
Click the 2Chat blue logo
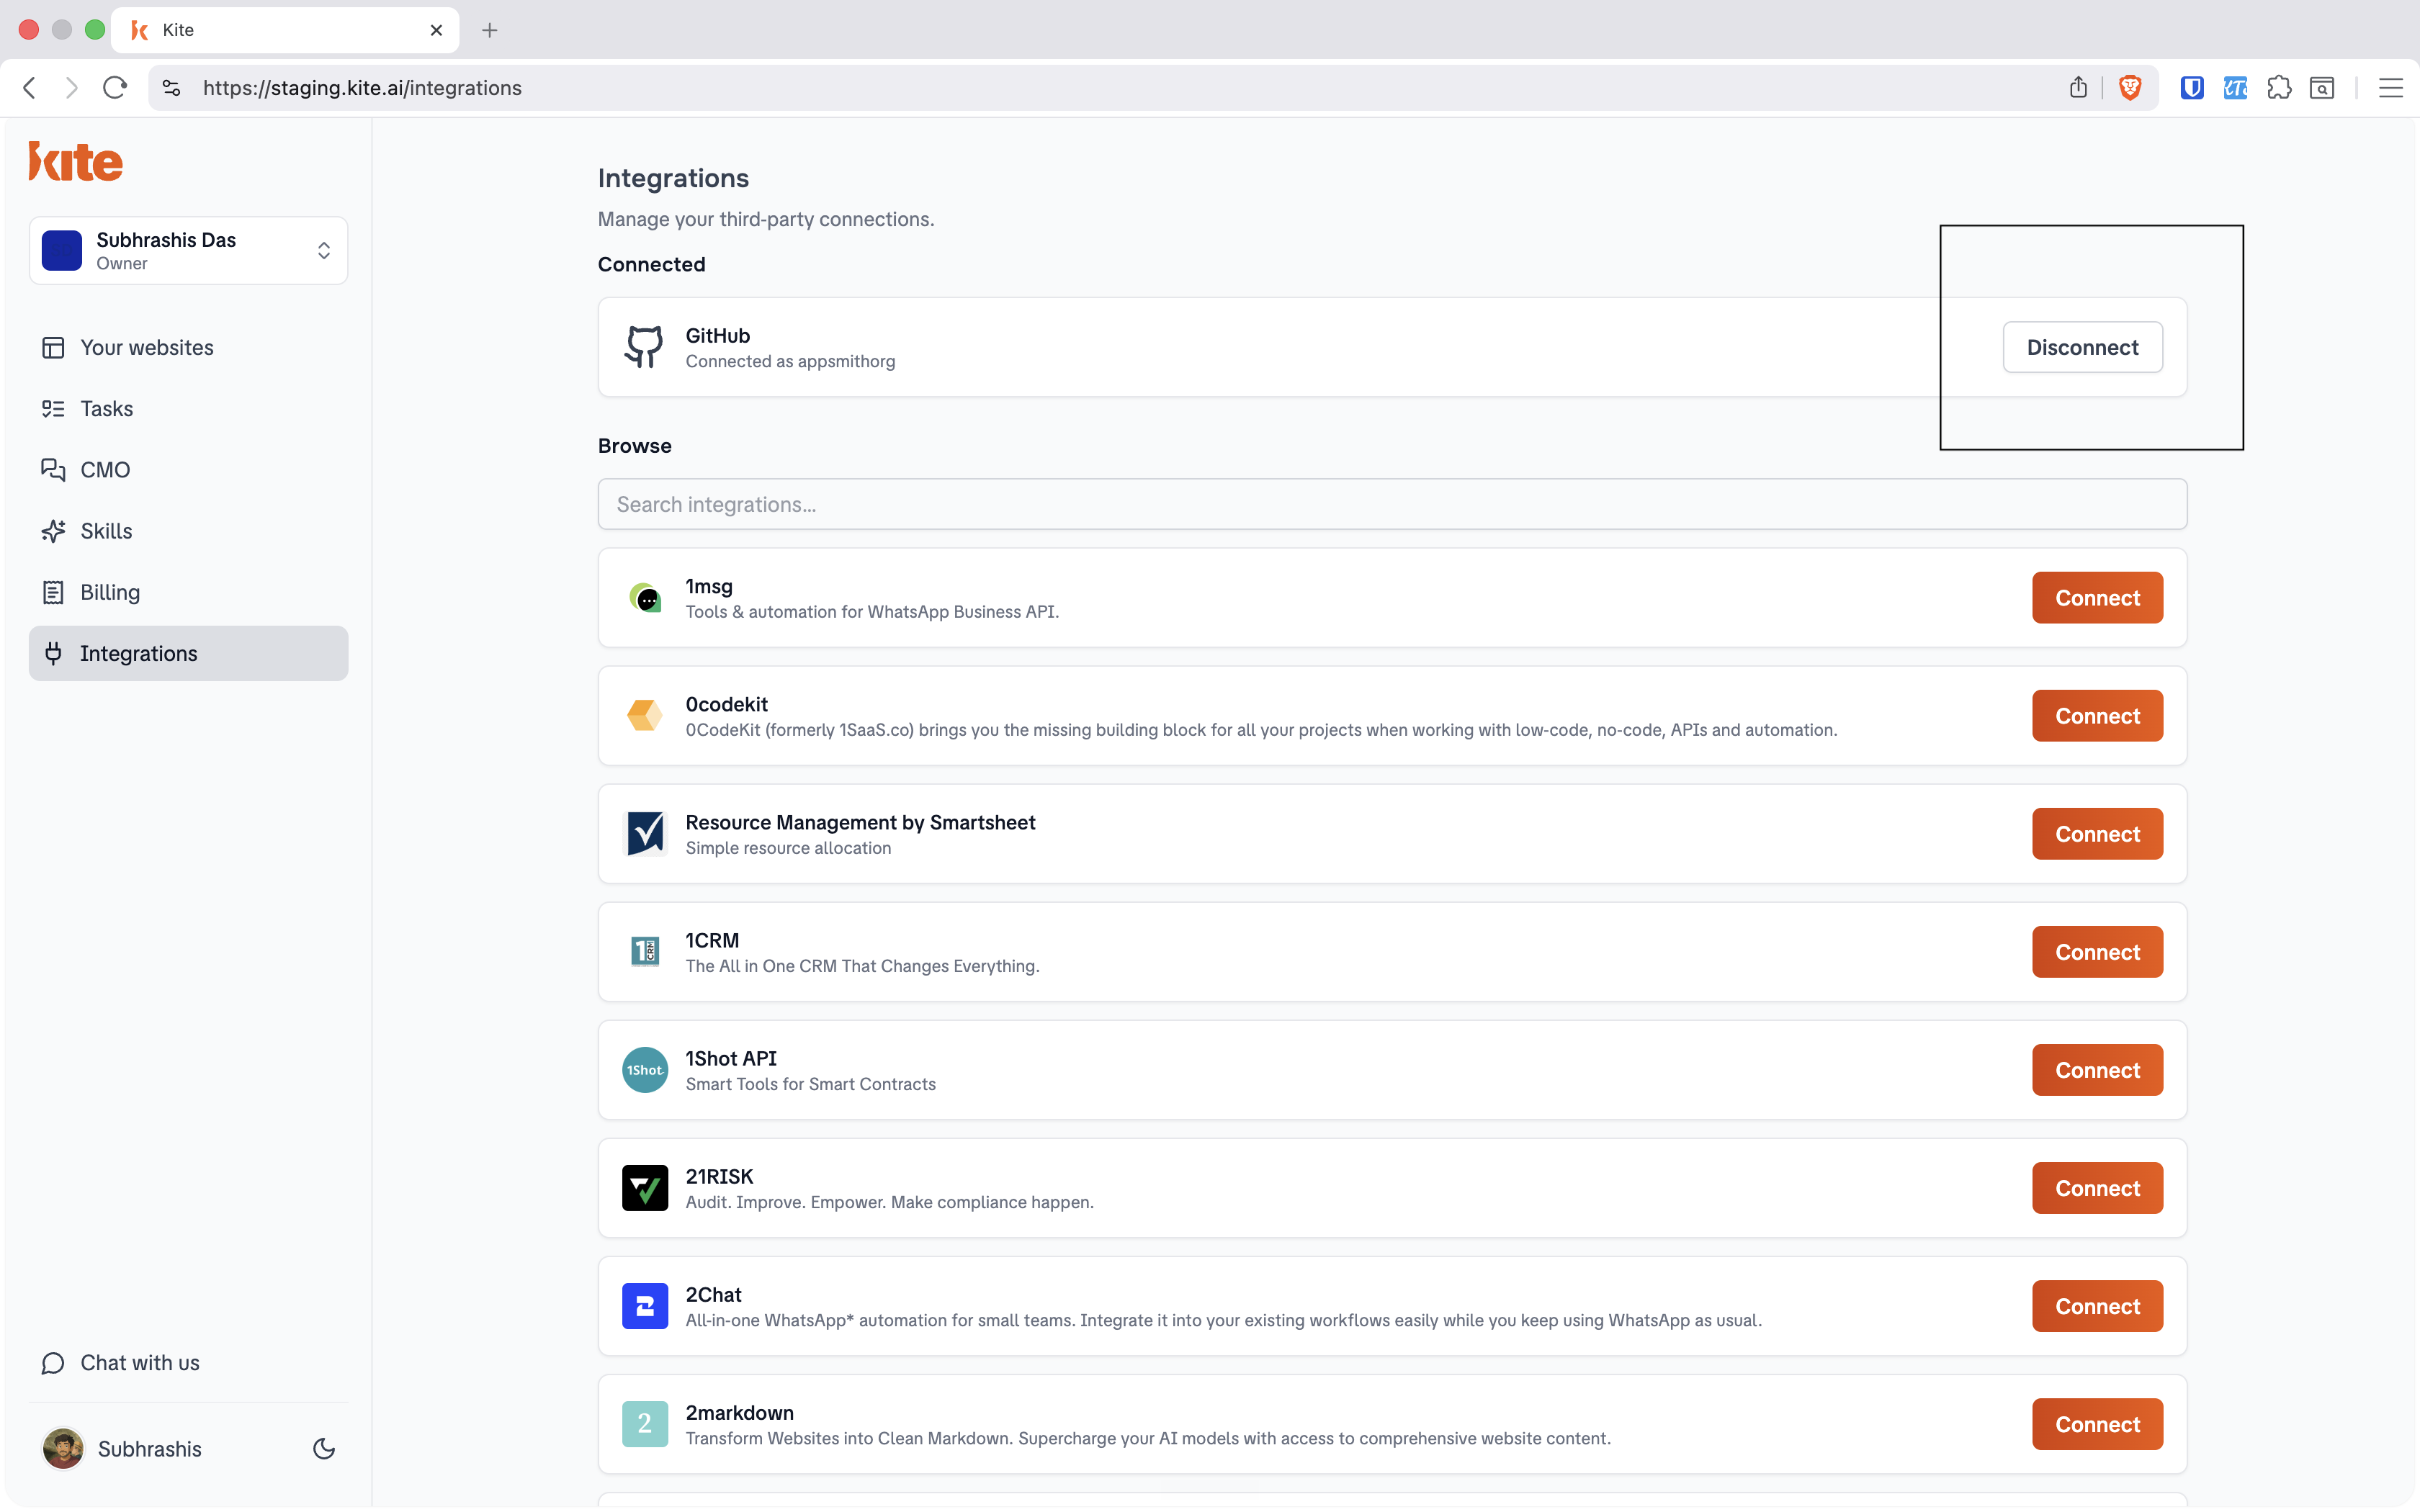click(645, 1306)
